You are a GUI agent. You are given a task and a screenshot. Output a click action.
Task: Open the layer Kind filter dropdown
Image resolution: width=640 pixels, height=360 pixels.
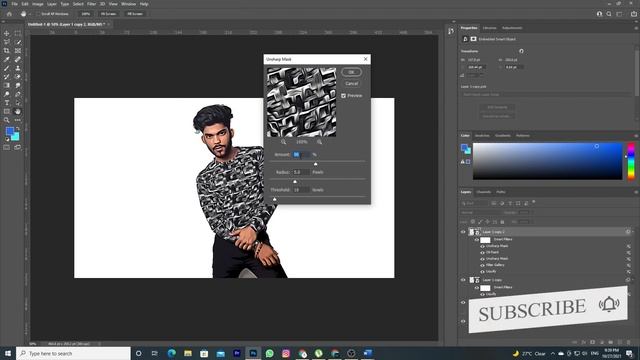pos(474,203)
